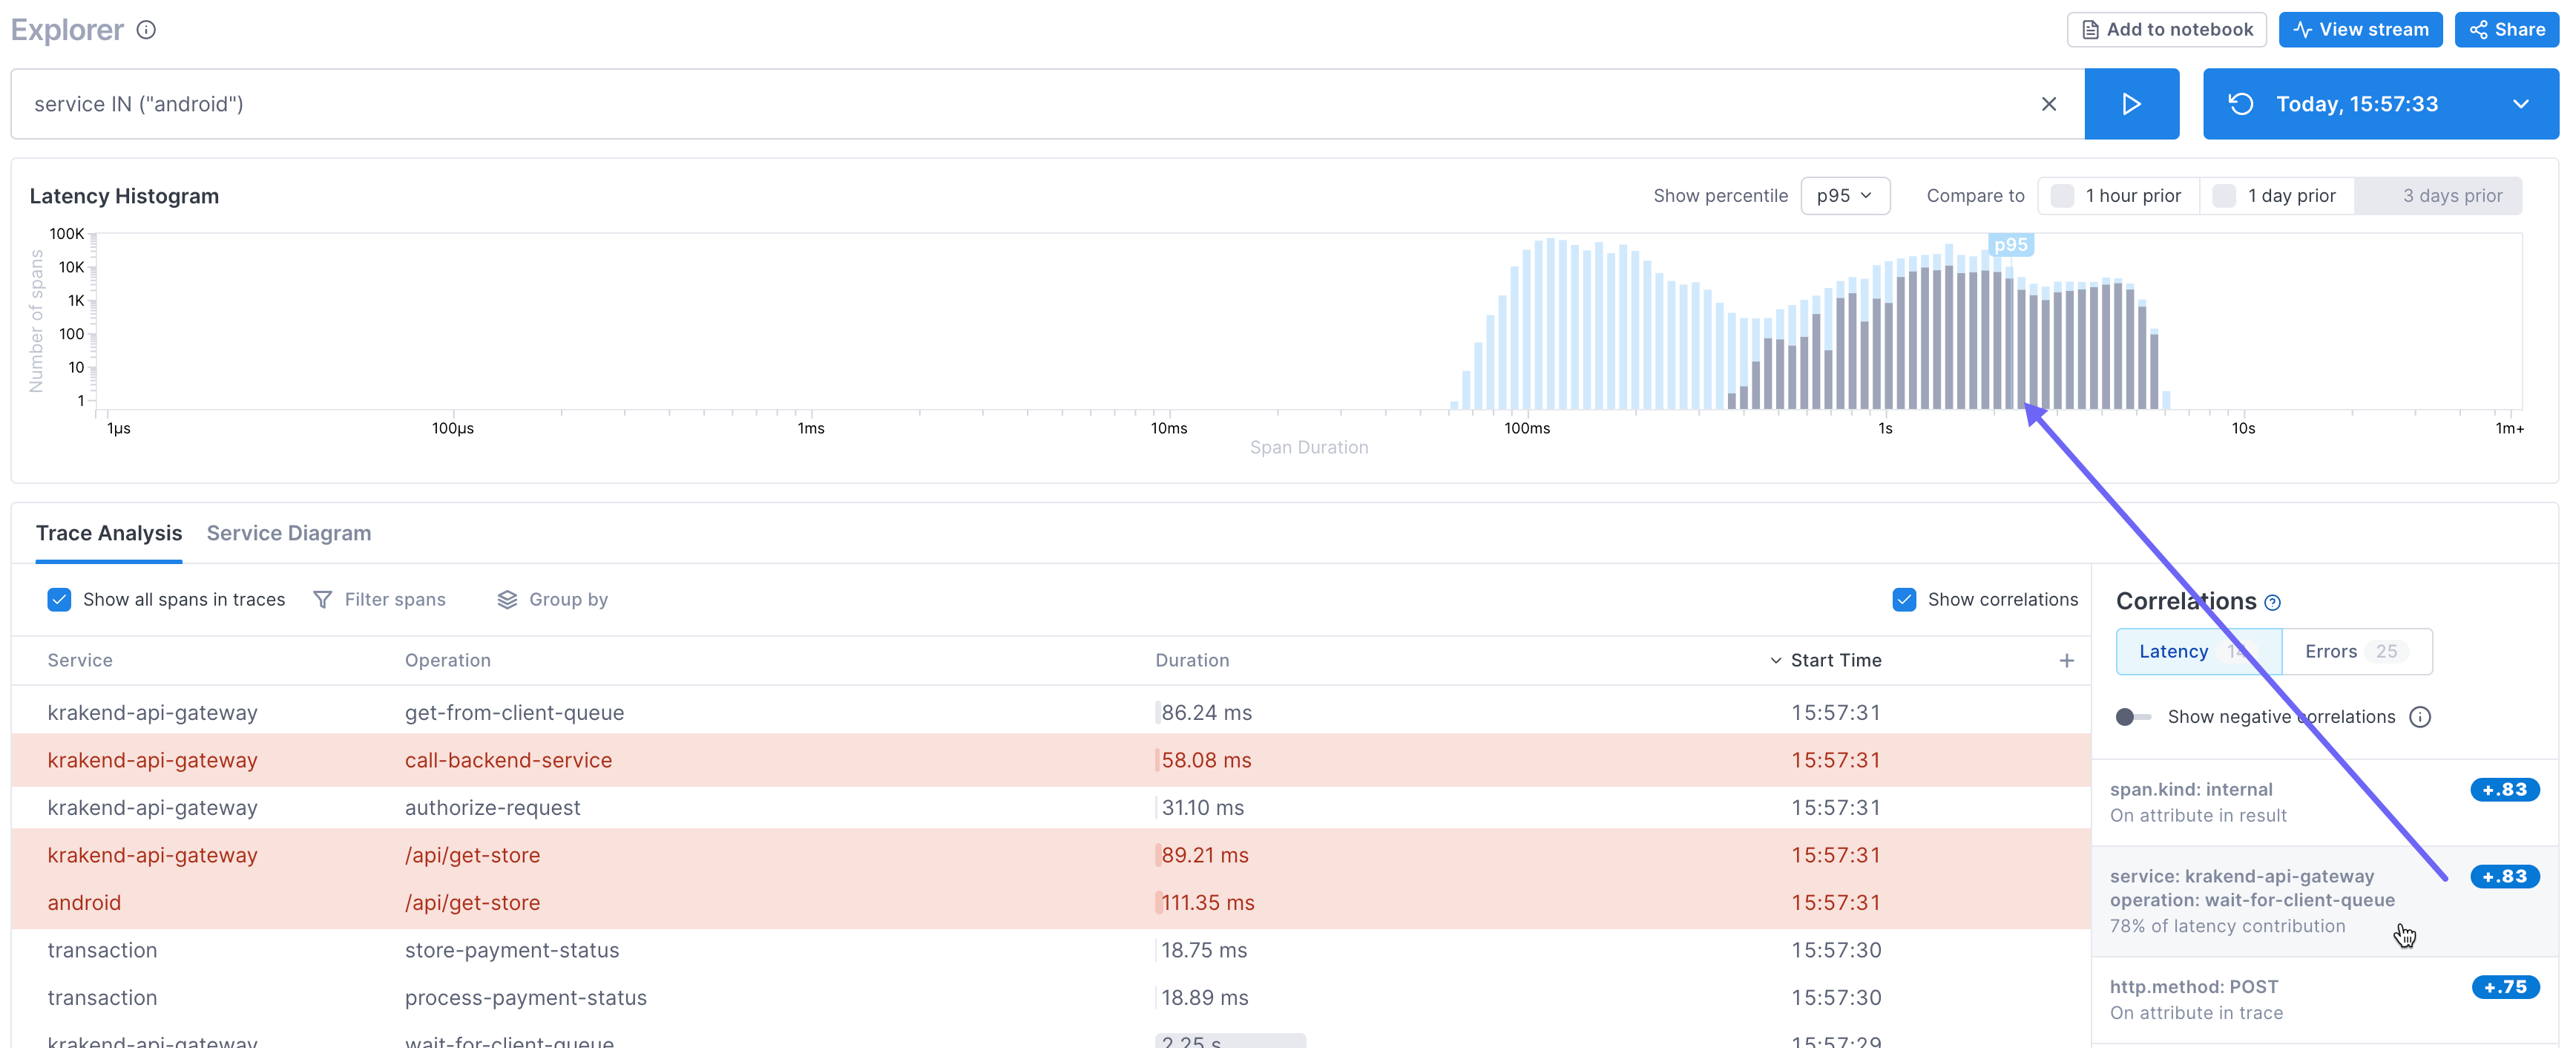Screen dimensions: 2576x1048
Task: Expand the Today time range dropdown
Action: click(x=2520, y=104)
